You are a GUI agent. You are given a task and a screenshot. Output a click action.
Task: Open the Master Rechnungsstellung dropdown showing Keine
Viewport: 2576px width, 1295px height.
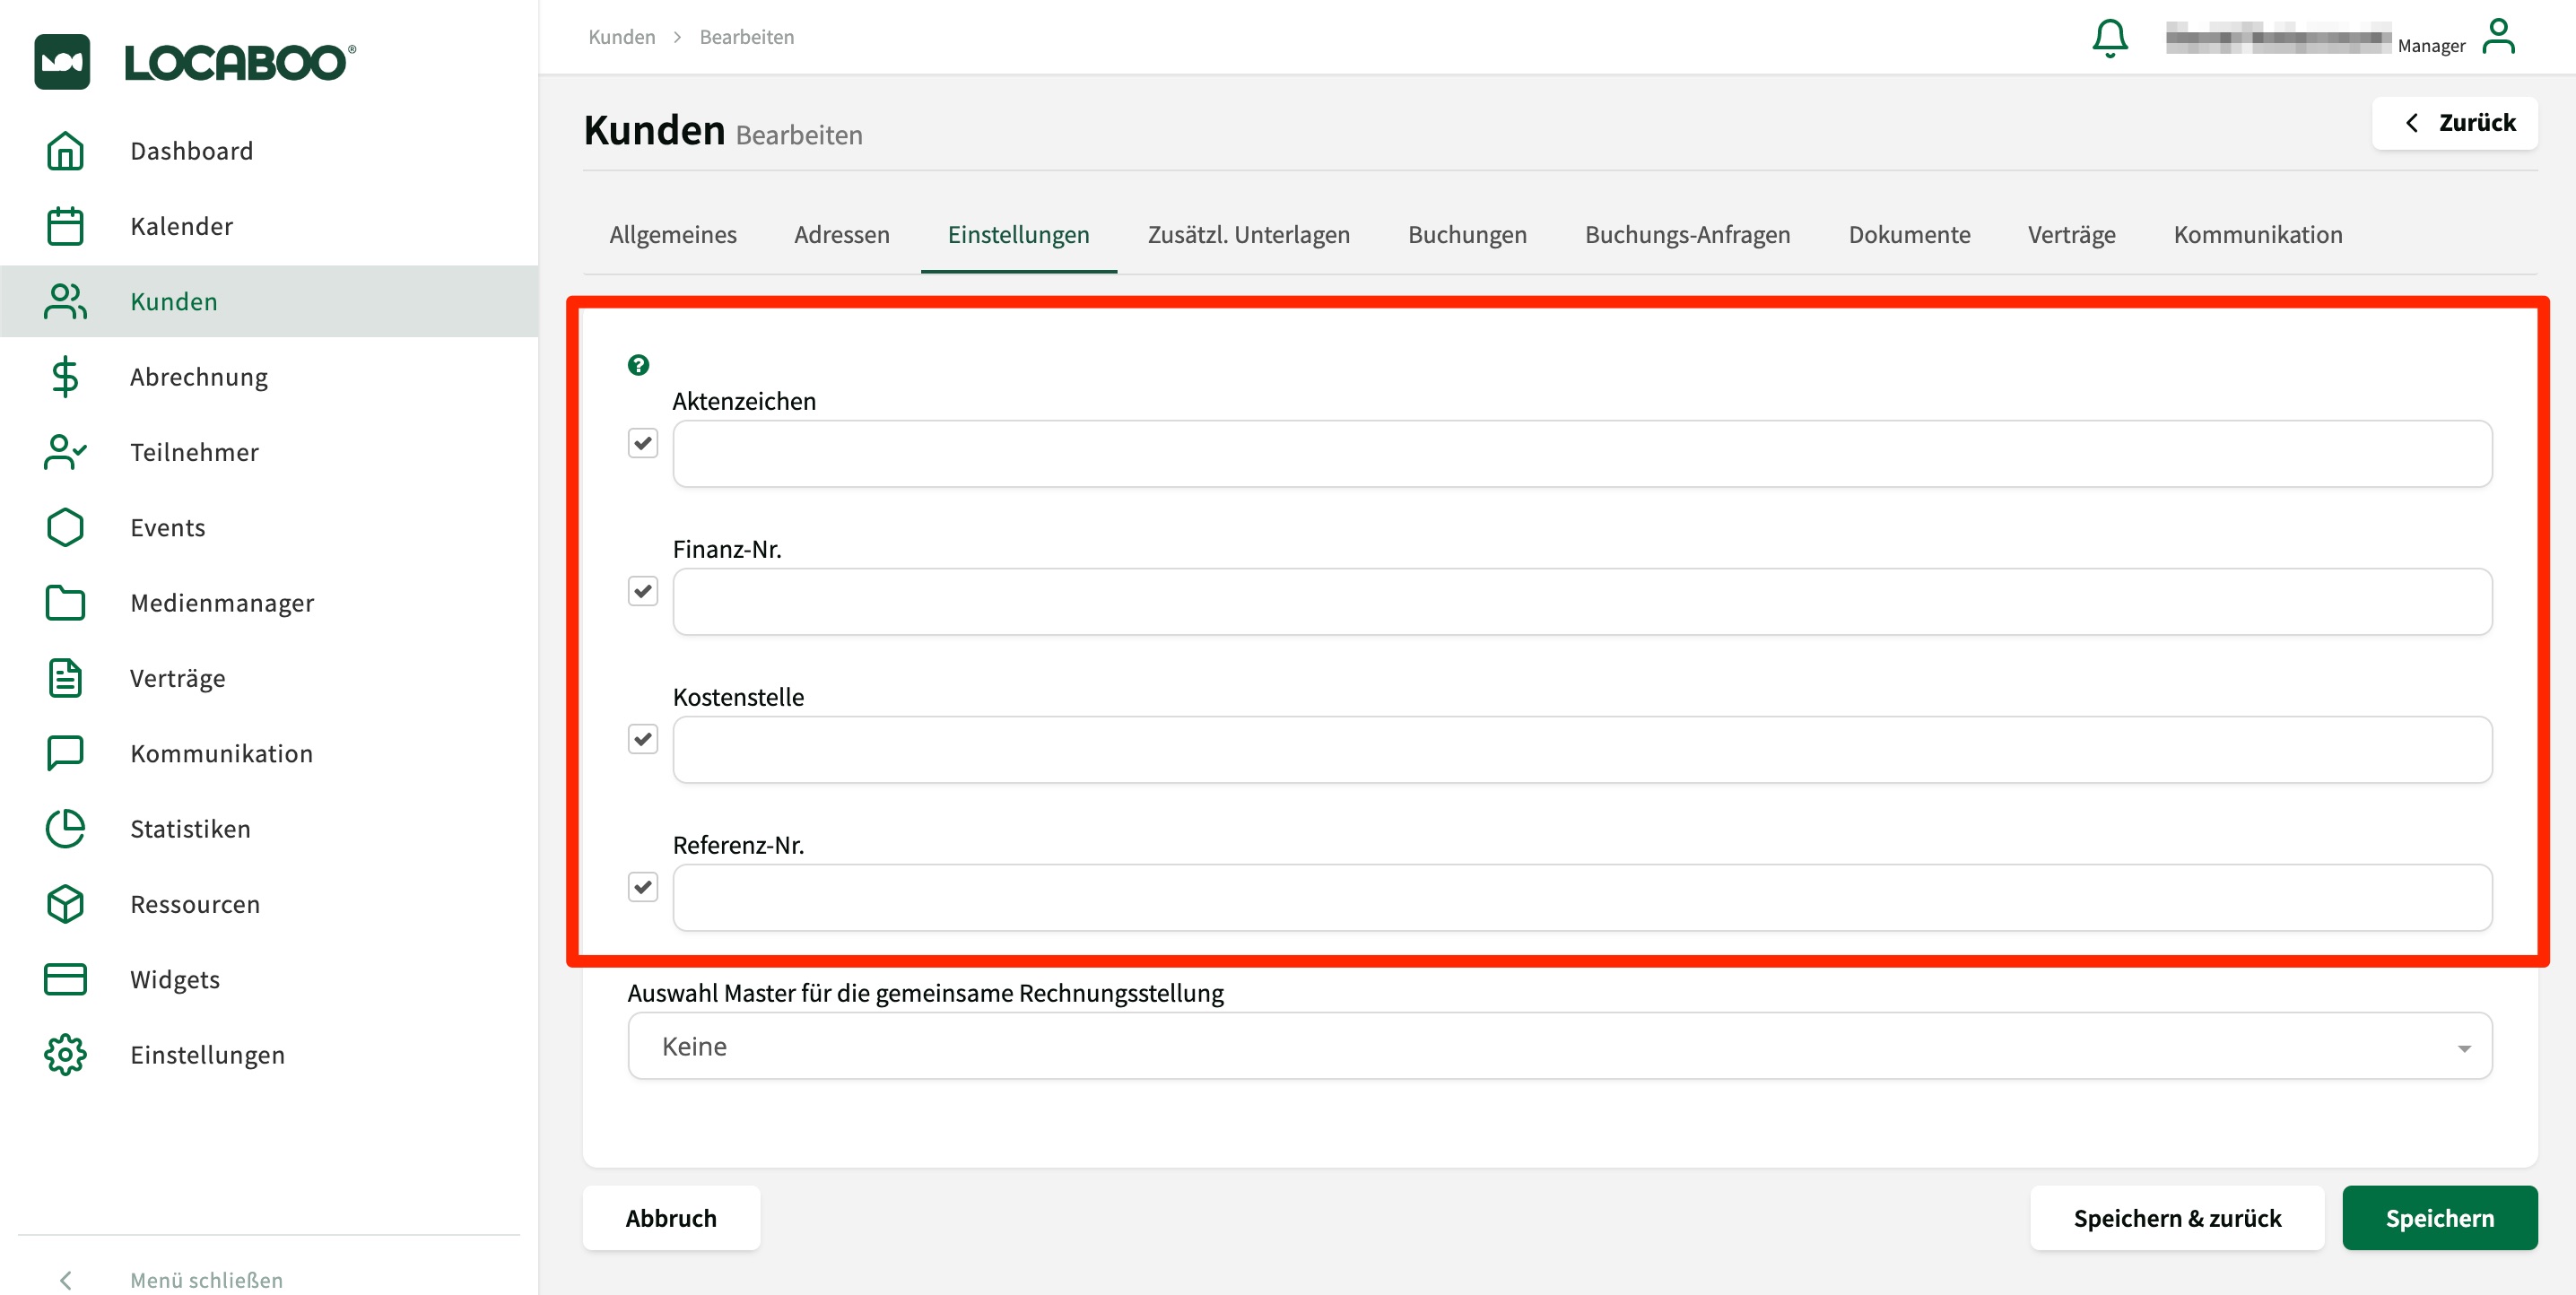pos(1560,1046)
